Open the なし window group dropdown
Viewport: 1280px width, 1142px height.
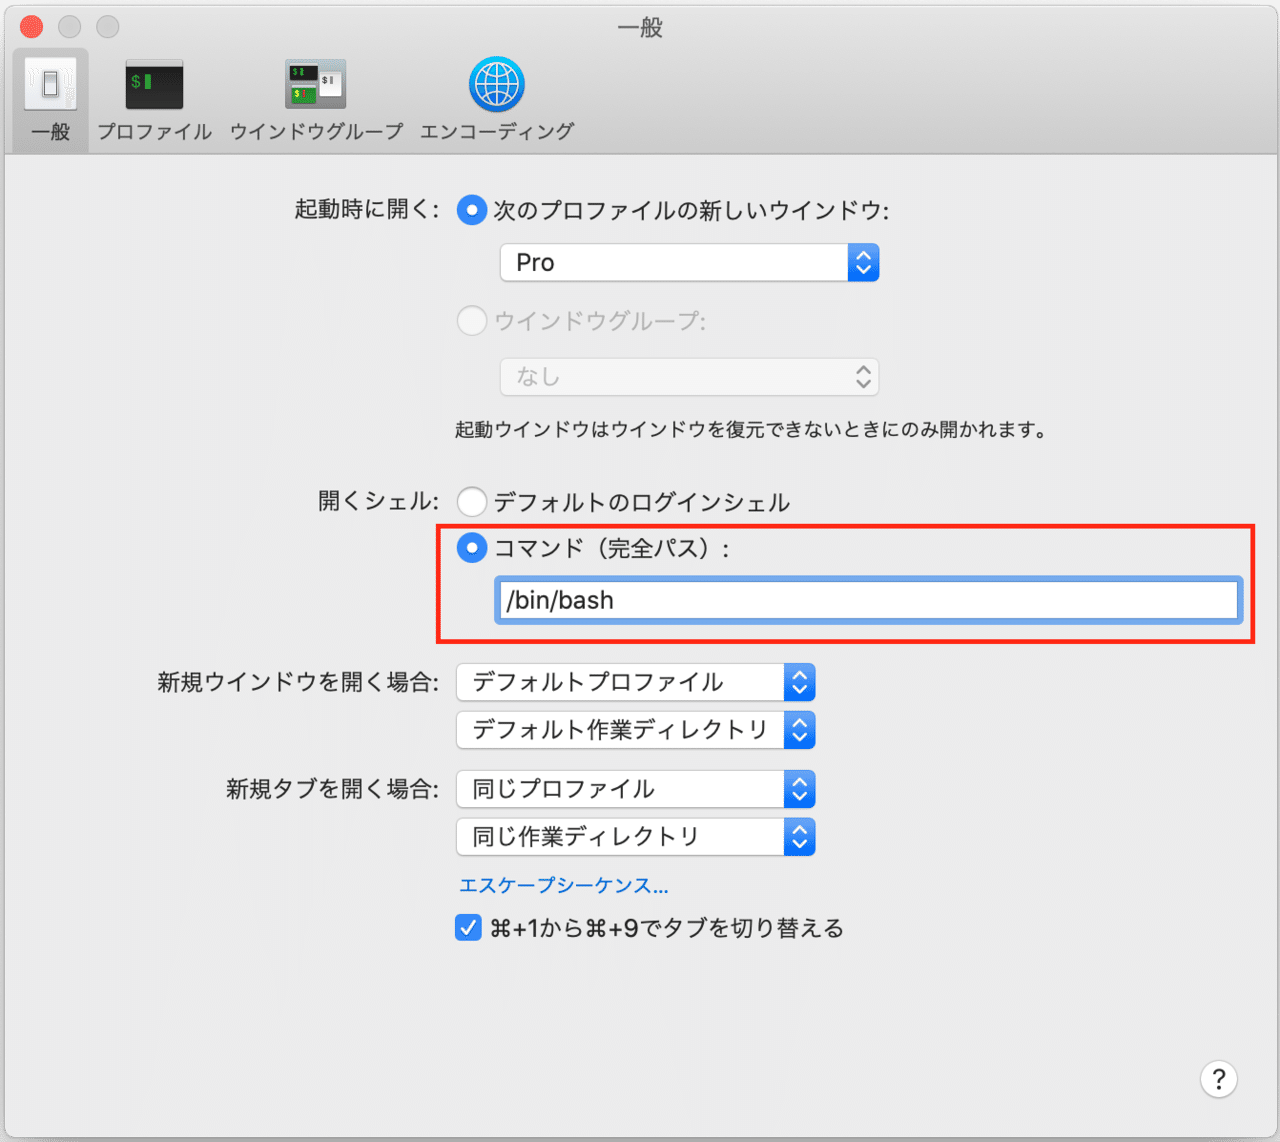(x=689, y=377)
